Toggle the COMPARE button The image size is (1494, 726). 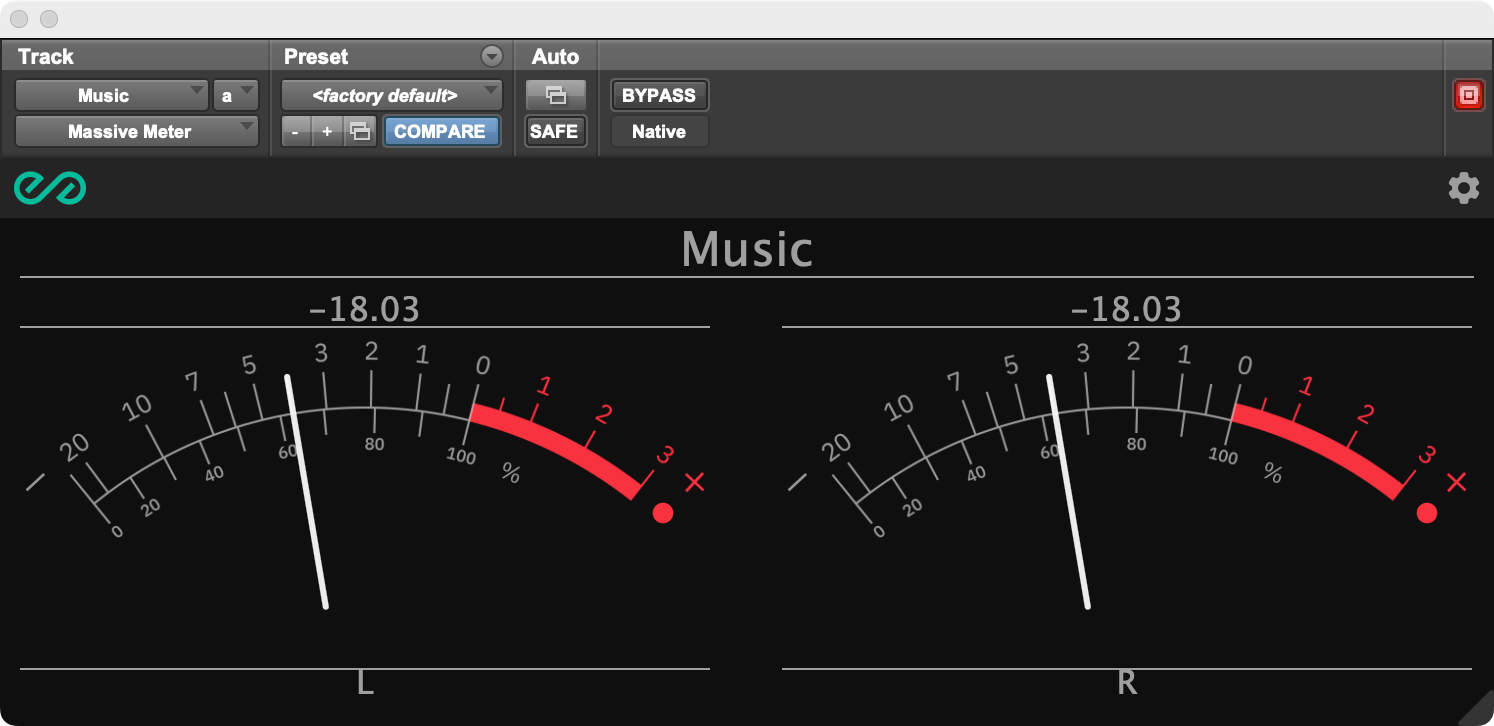pyautogui.click(x=440, y=131)
